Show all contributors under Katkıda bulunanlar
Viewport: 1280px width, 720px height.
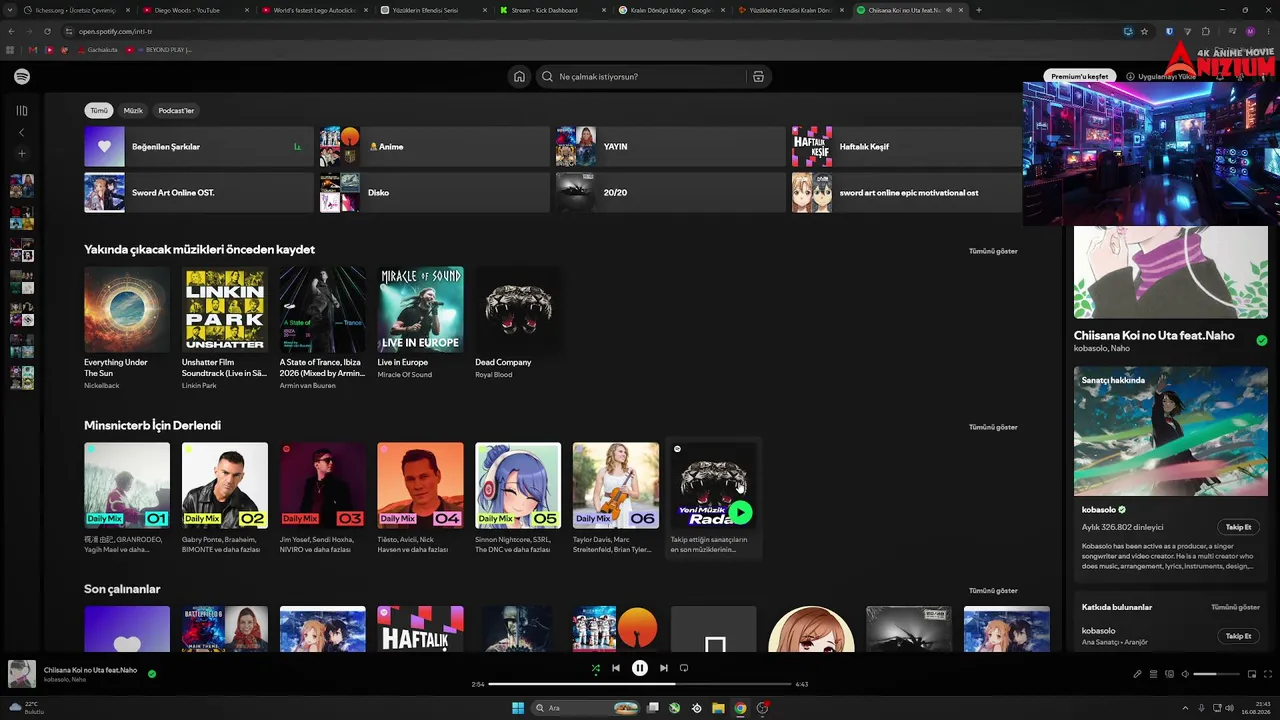[x=1235, y=607]
